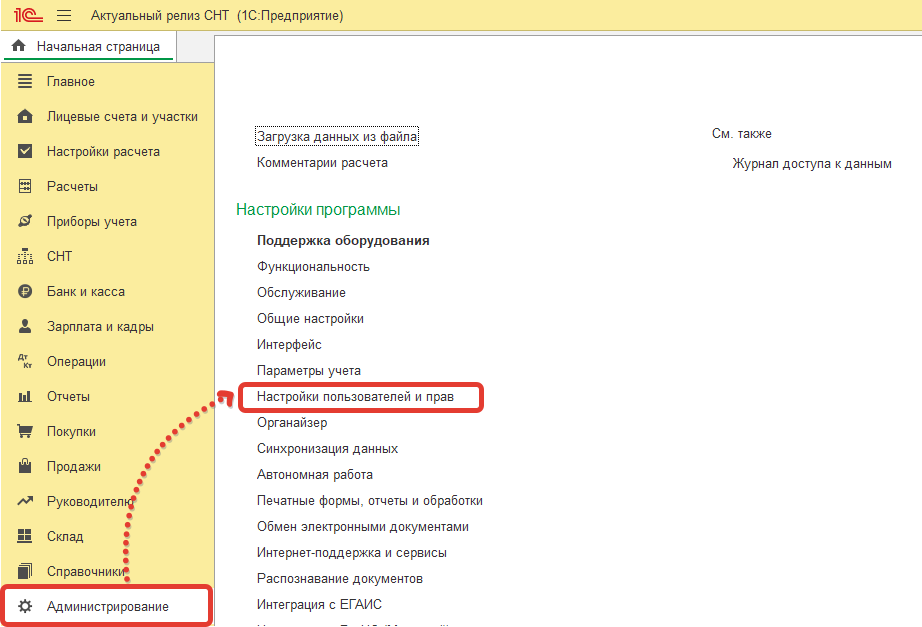The height and width of the screenshot is (627, 922).
Task: Open Поддержка оборудования settings
Action: [x=343, y=241]
